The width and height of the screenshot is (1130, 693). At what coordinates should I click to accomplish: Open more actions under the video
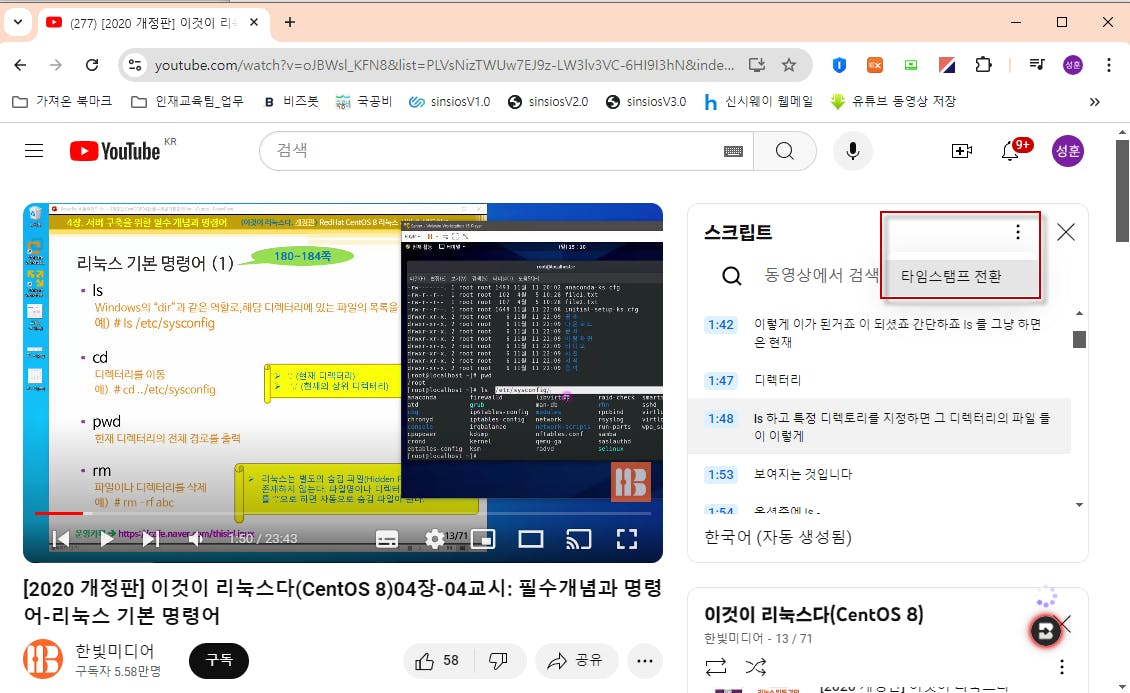[645, 661]
